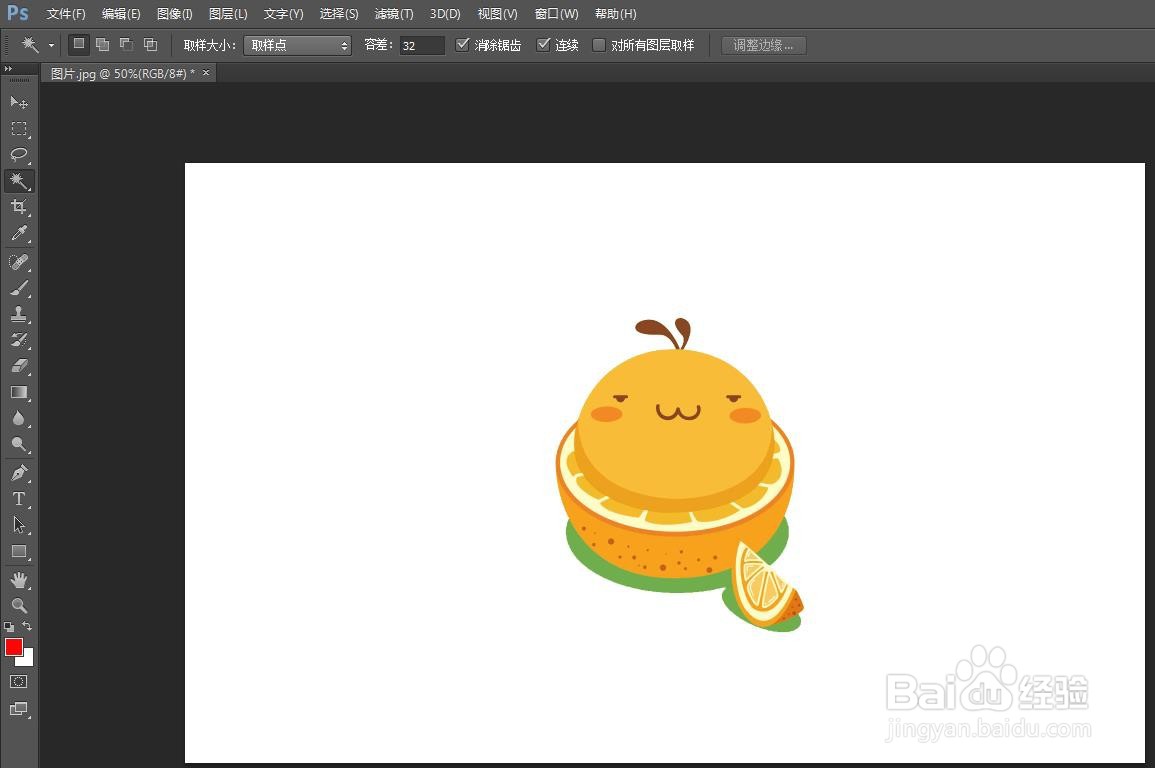Open the 视图(V) menu
The width and height of the screenshot is (1155, 768).
(497, 14)
